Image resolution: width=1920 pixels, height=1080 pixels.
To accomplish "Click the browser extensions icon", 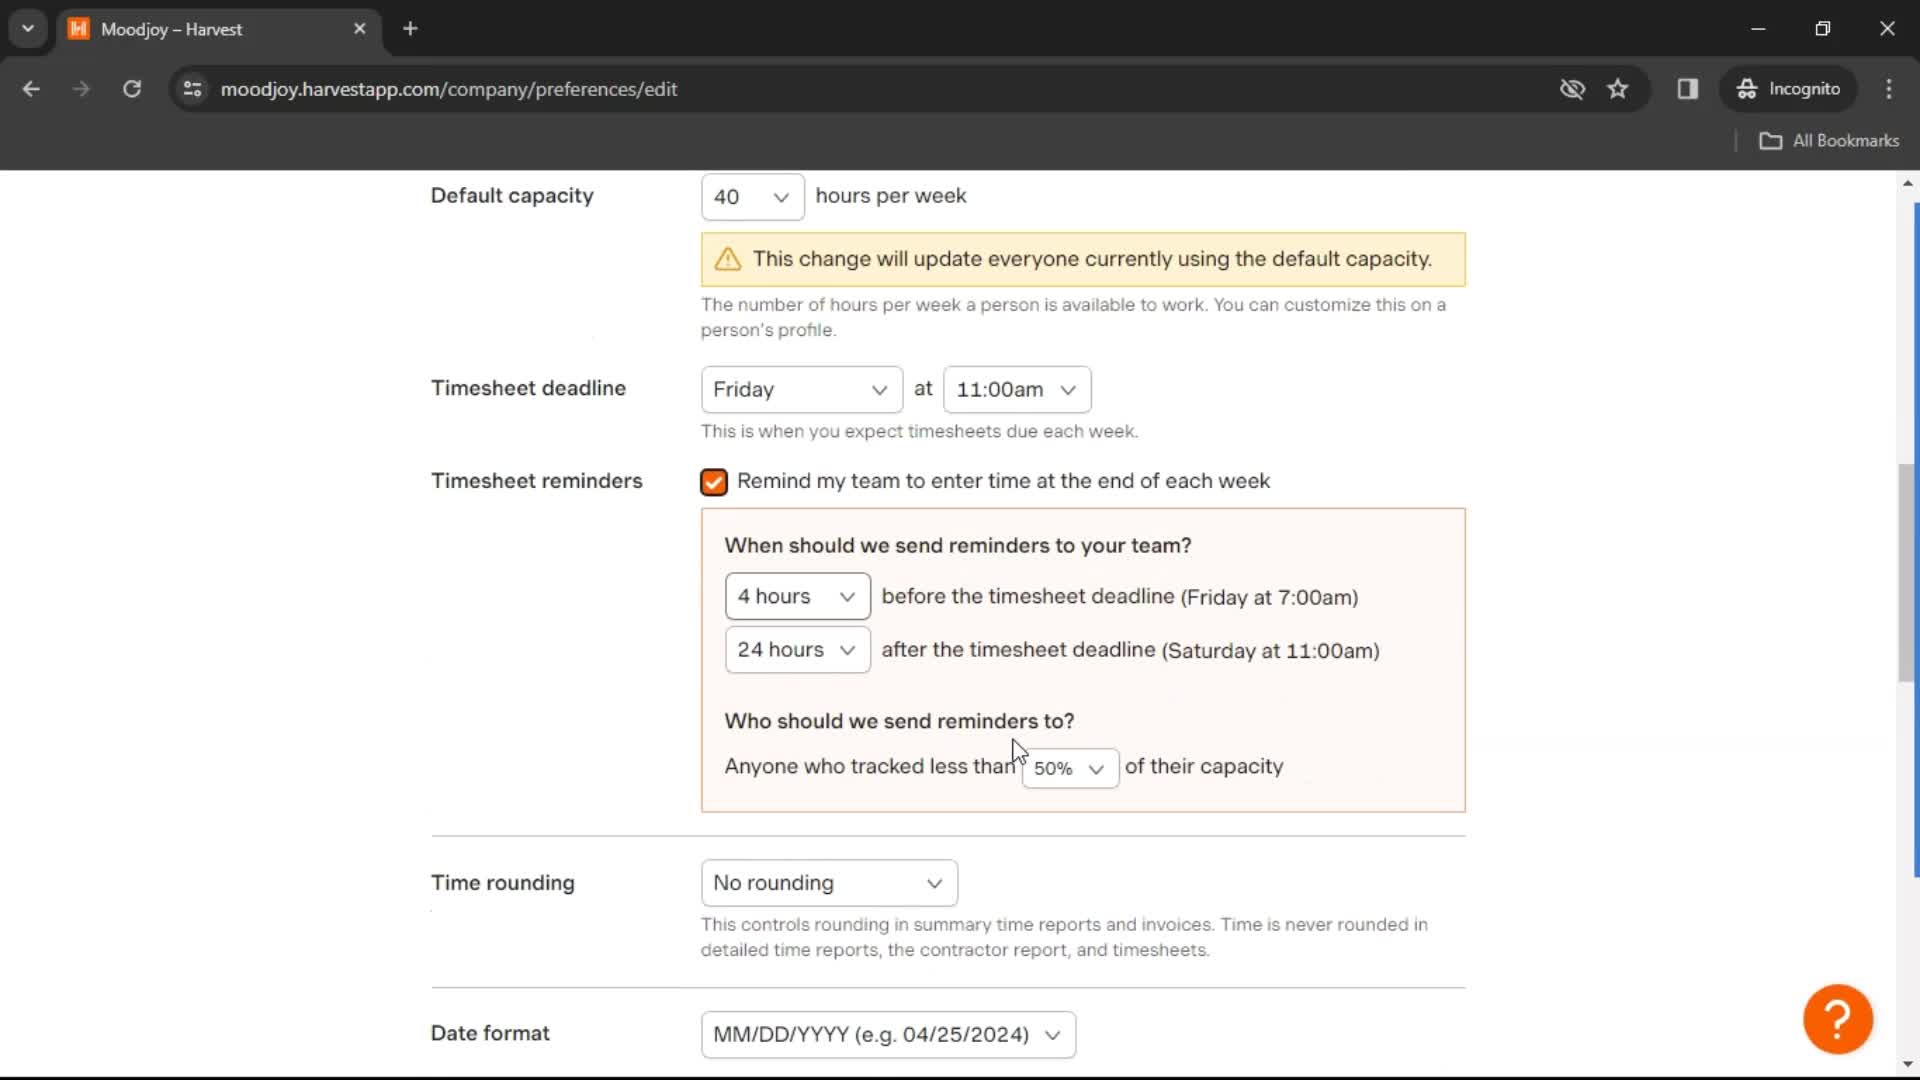I will [x=1687, y=88].
